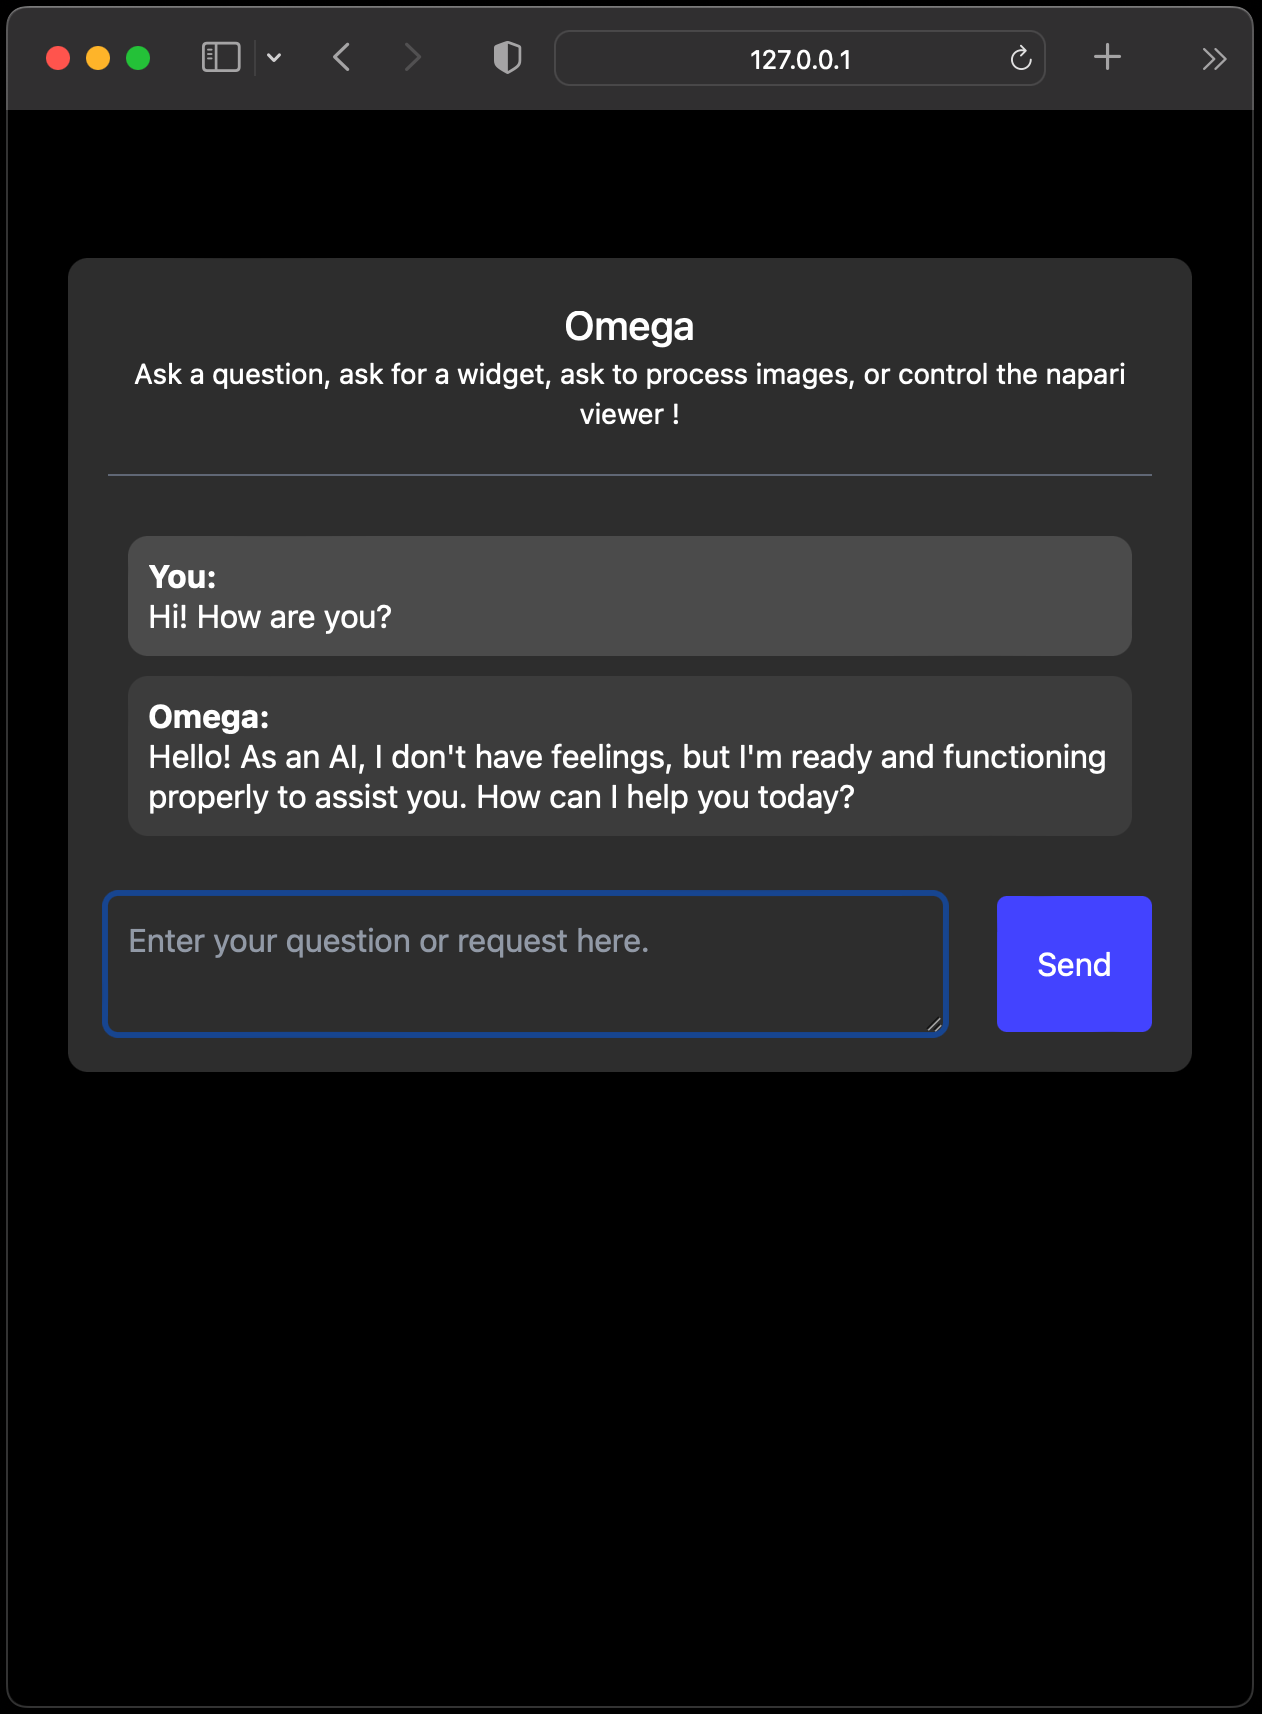Go forward with the right arrow
Viewport: 1262px width, 1714px height.
412,58
